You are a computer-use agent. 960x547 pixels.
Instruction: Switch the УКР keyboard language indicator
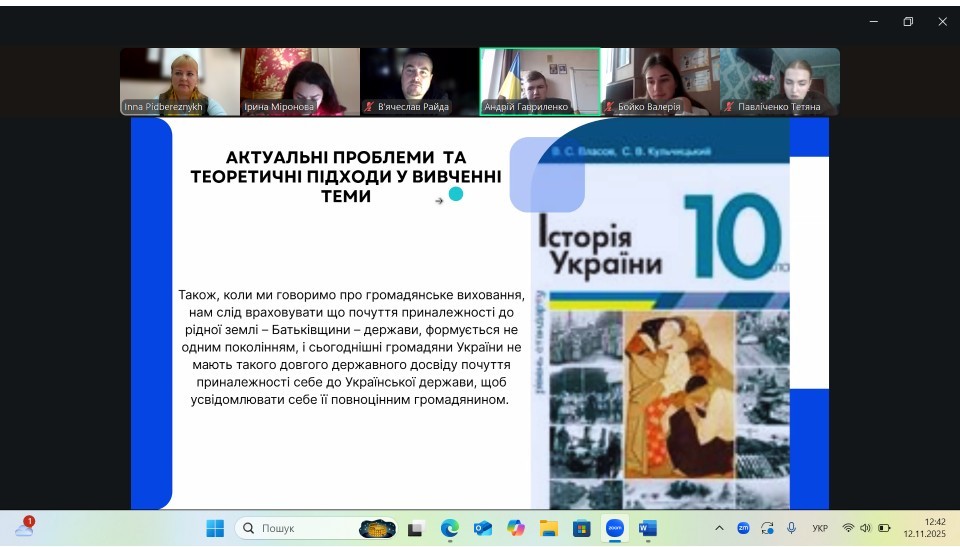pyautogui.click(x=820, y=528)
